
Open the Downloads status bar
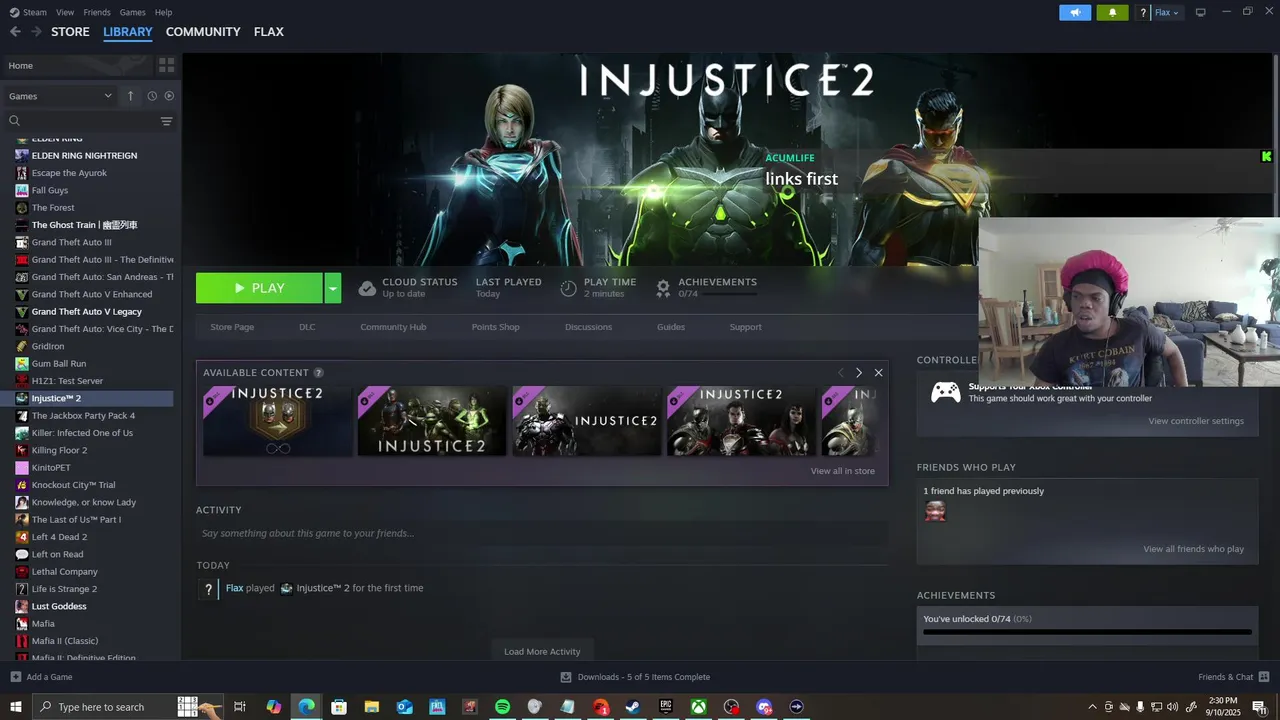635,677
